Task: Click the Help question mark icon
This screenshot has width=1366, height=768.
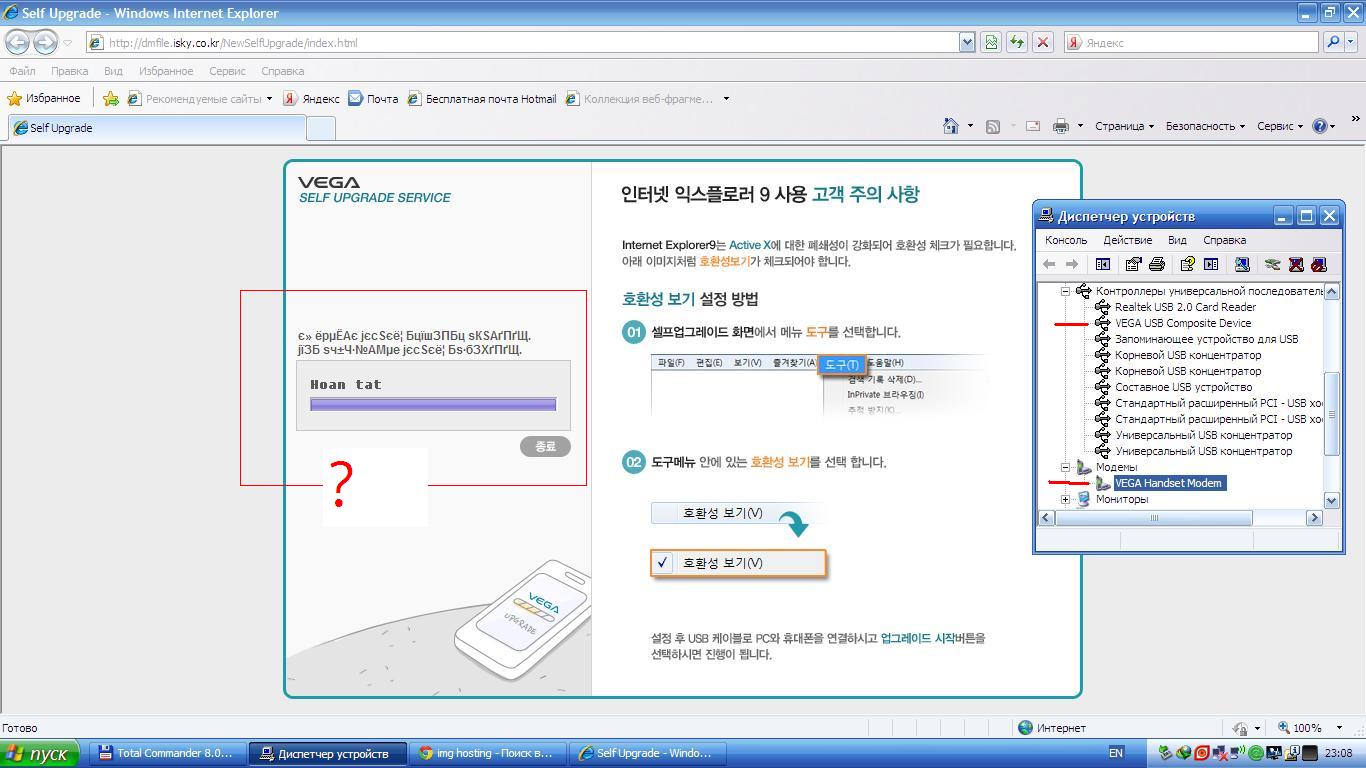Action: [1319, 126]
